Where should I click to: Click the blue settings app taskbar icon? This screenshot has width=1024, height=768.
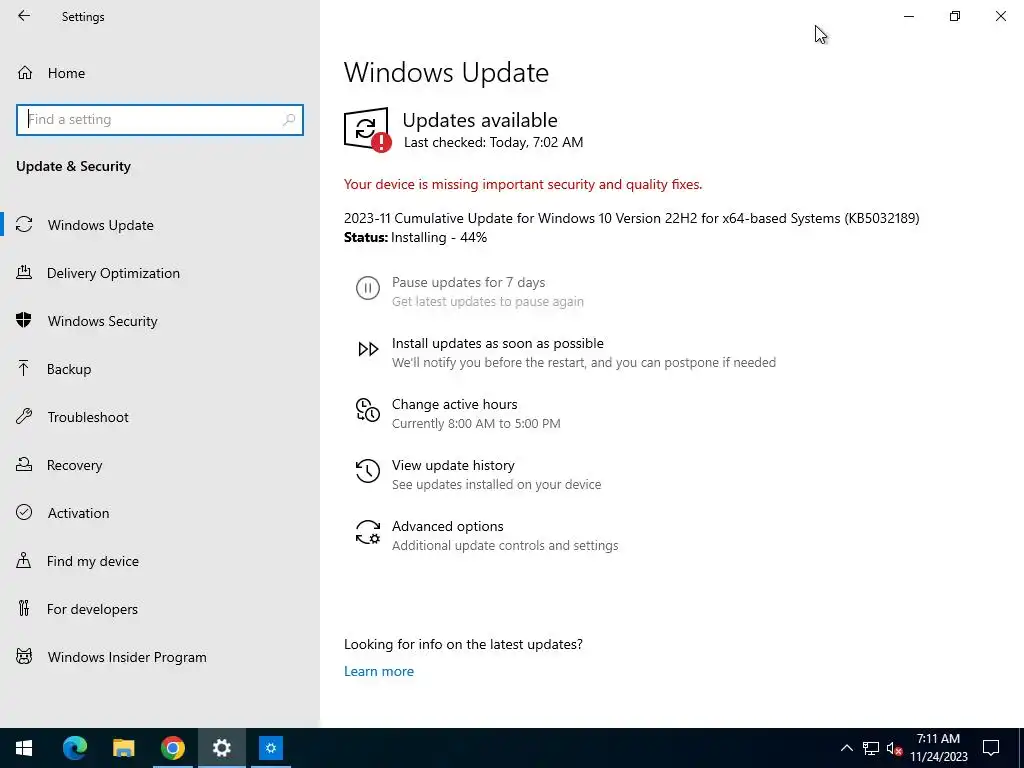(270, 748)
